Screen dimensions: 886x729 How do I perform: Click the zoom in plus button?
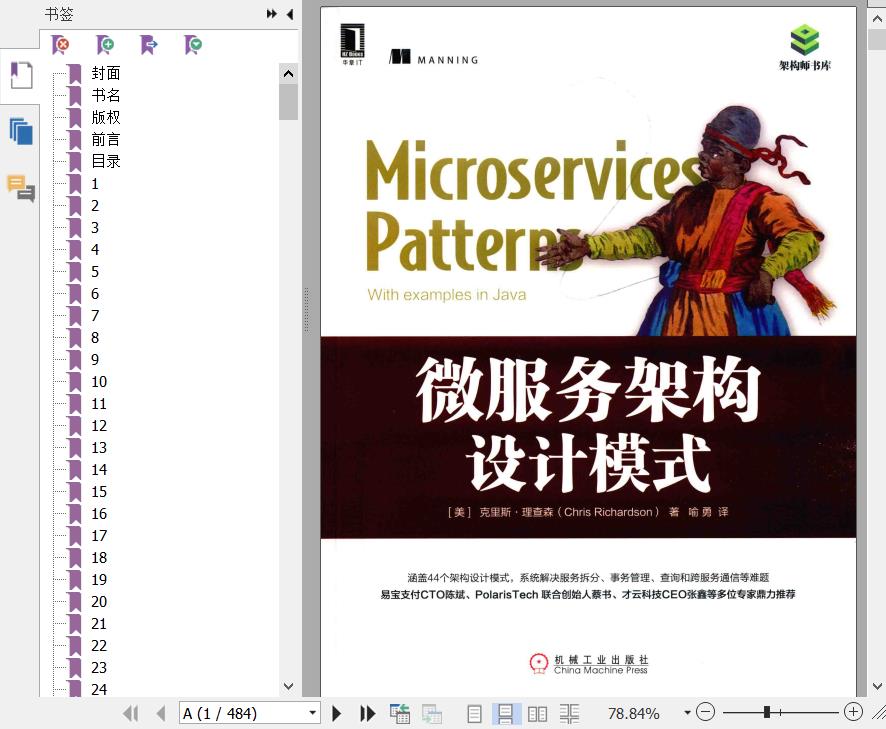coord(853,712)
